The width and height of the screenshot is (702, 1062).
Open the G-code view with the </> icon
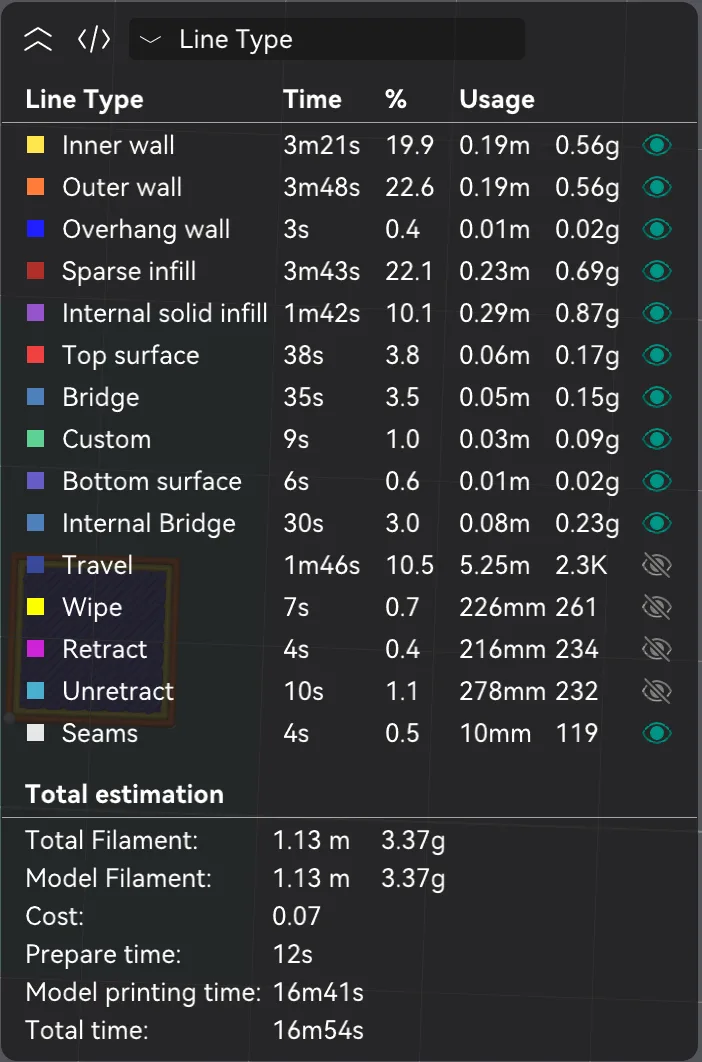[x=93, y=39]
